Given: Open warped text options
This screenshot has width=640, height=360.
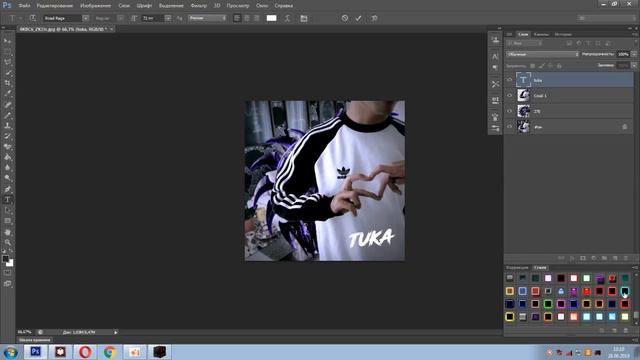Looking at the screenshot, I should [287, 18].
